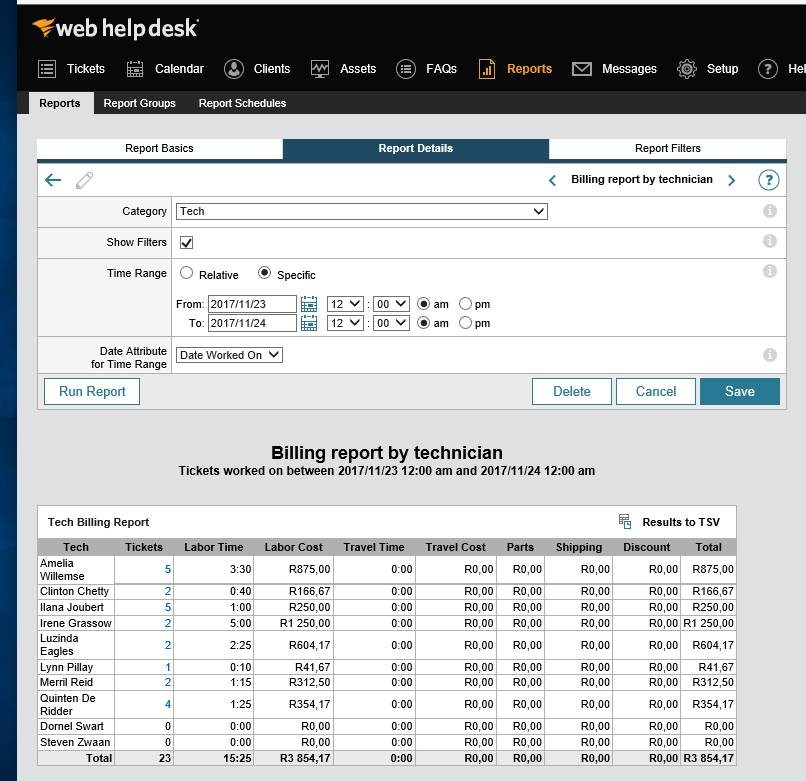Click the Save button
806x781 pixels.
tap(740, 391)
